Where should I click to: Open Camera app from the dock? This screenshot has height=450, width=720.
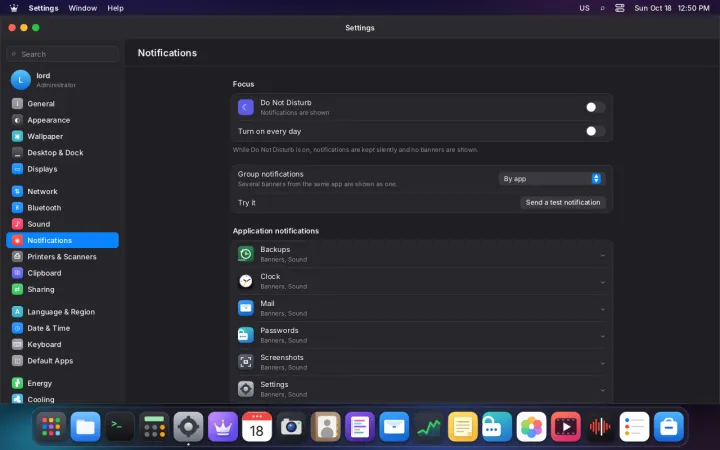click(x=291, y=427)
